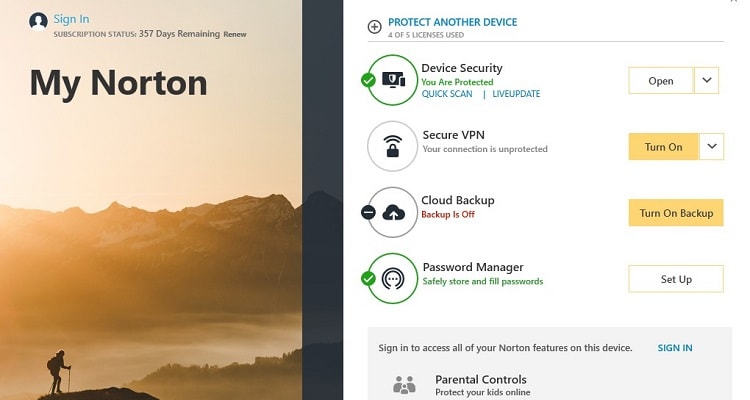Click the Parental Controls title

pos(481,379)
